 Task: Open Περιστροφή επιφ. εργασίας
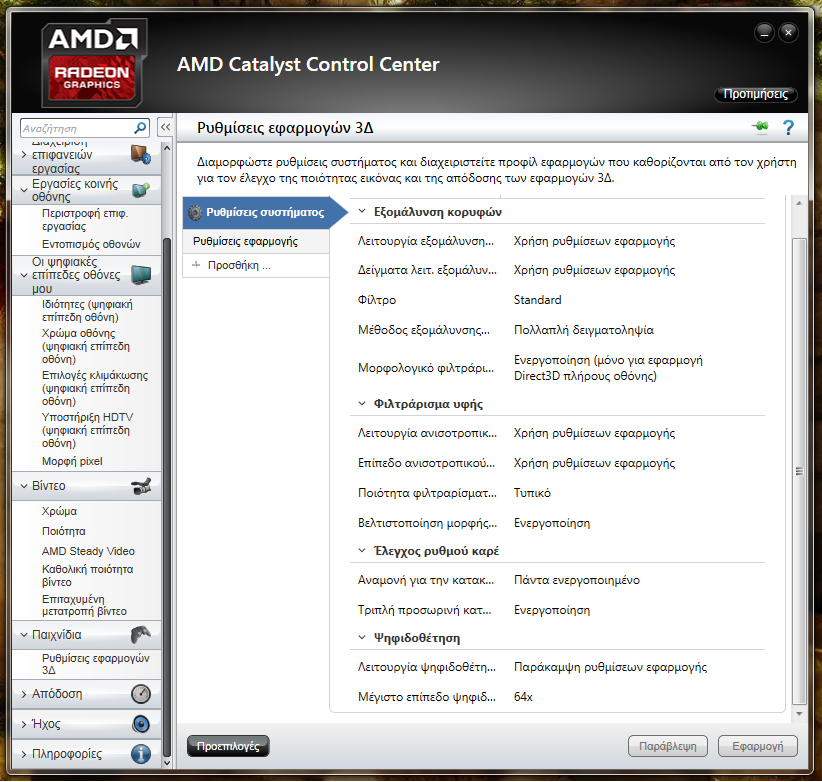pyautogui.click(x=85, y=220)
